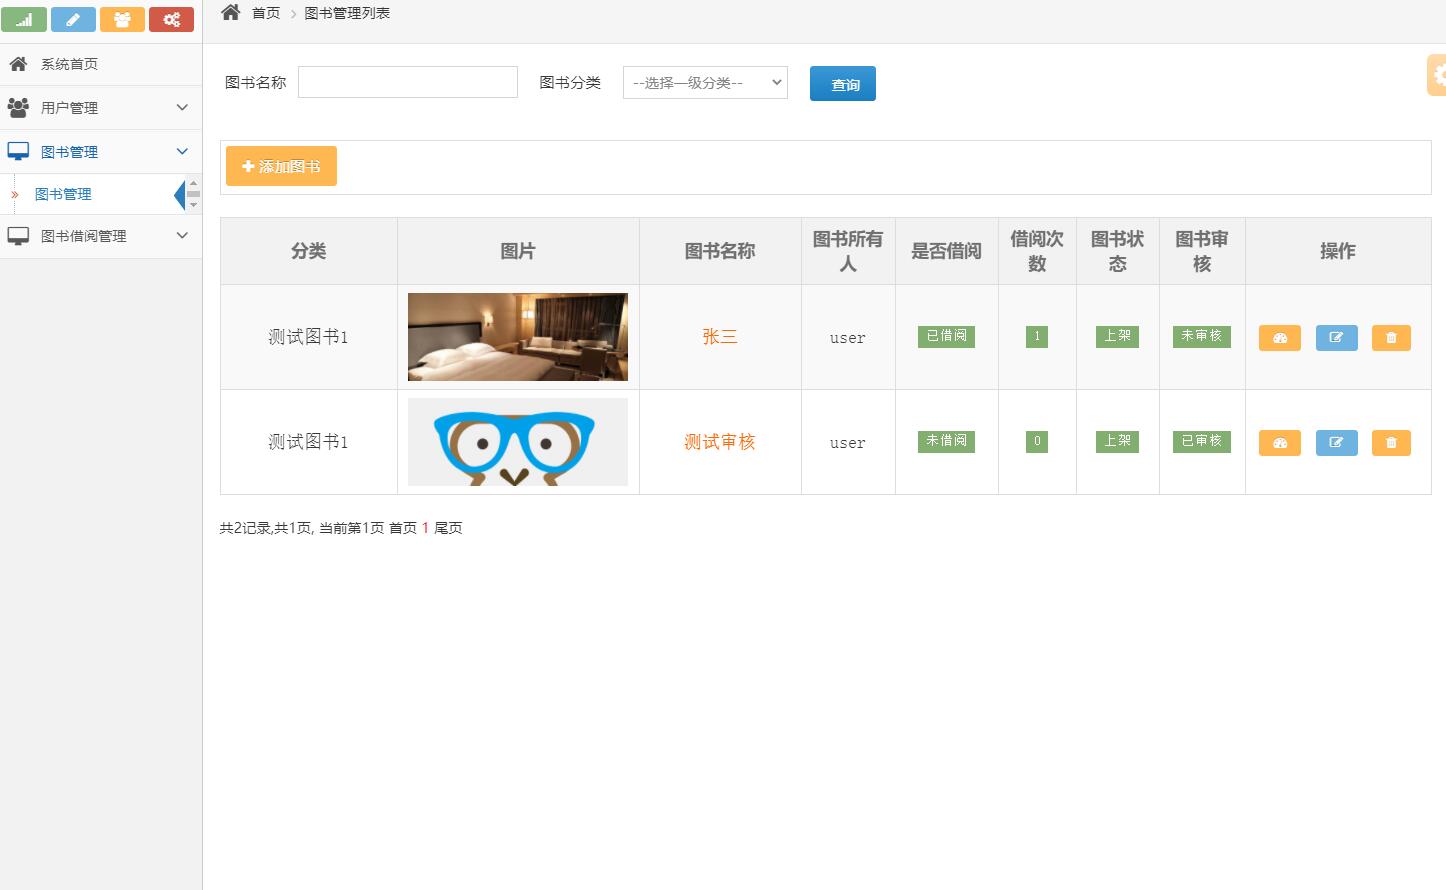Open the orange users group icon
This screenshot has height=890, width=1446.
(122, 18)
